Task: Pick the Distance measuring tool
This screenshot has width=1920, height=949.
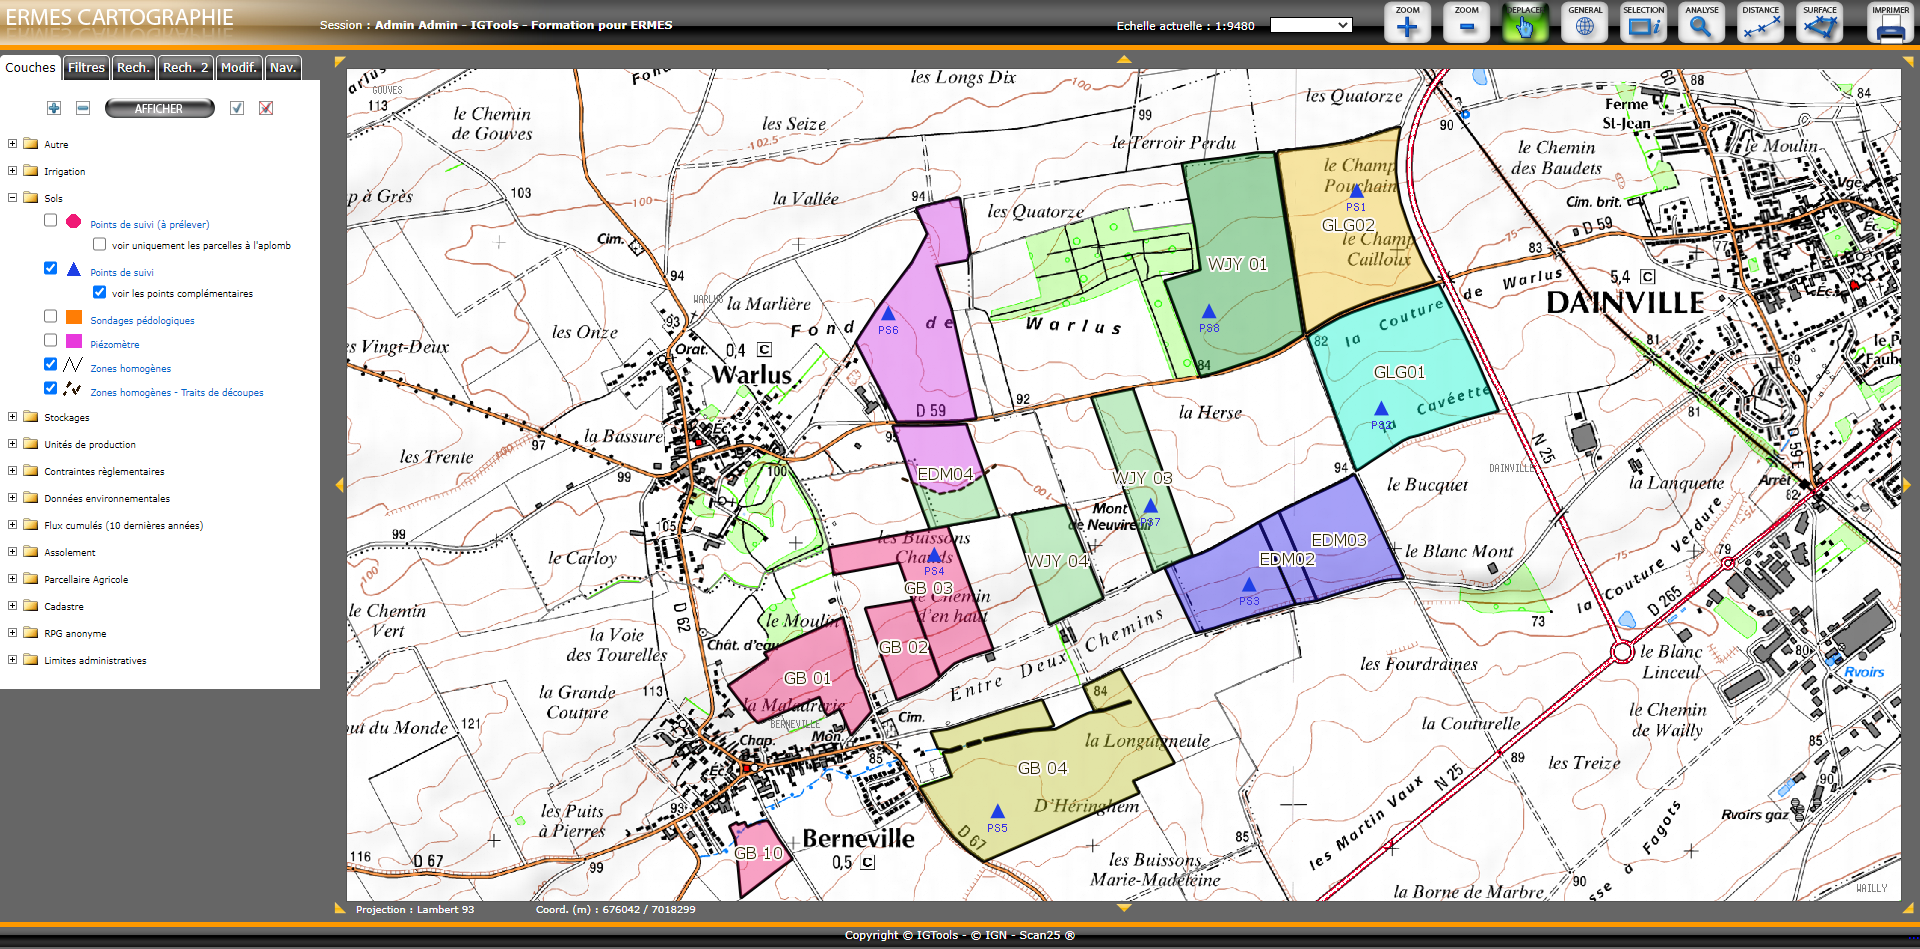Action: click(x=1760, y=23)
